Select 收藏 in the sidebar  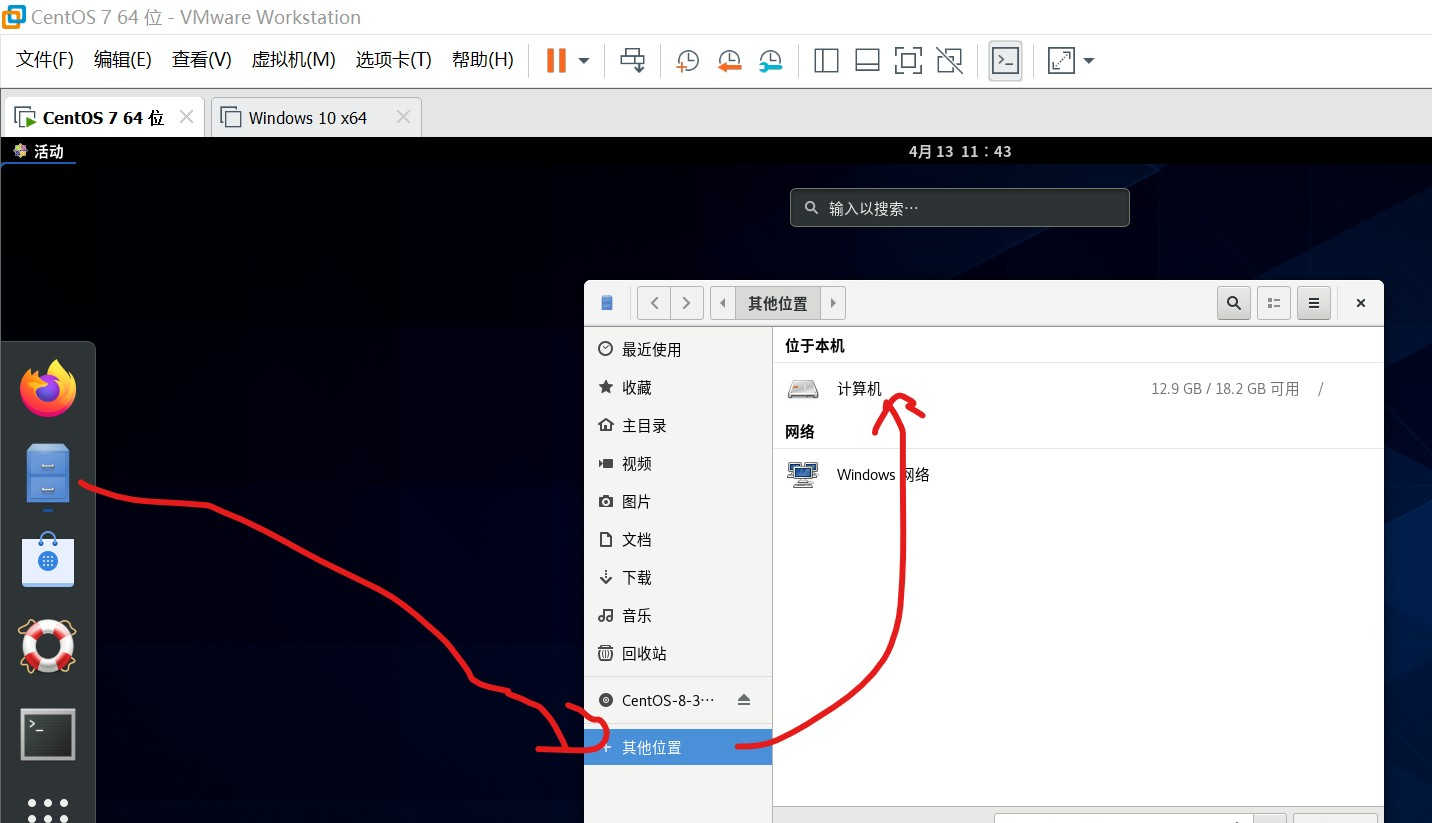point(678,387)
